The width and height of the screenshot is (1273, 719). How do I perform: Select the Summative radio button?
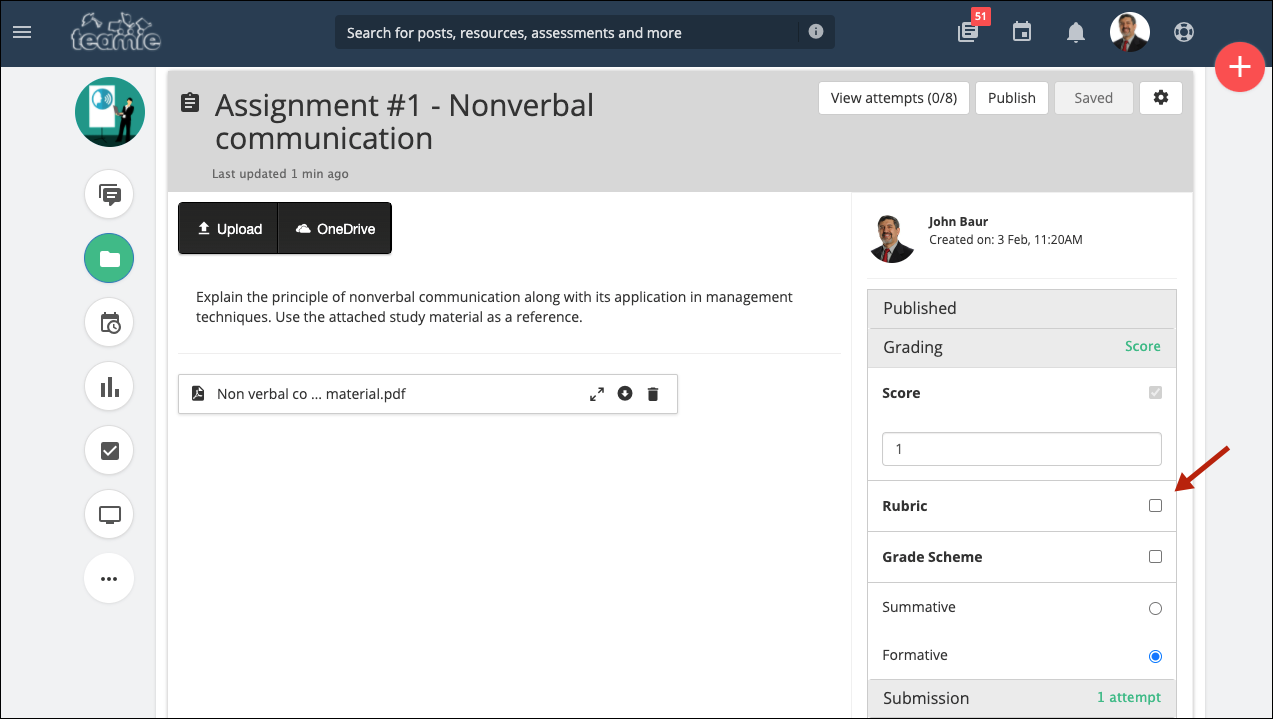coord(1155,608)
